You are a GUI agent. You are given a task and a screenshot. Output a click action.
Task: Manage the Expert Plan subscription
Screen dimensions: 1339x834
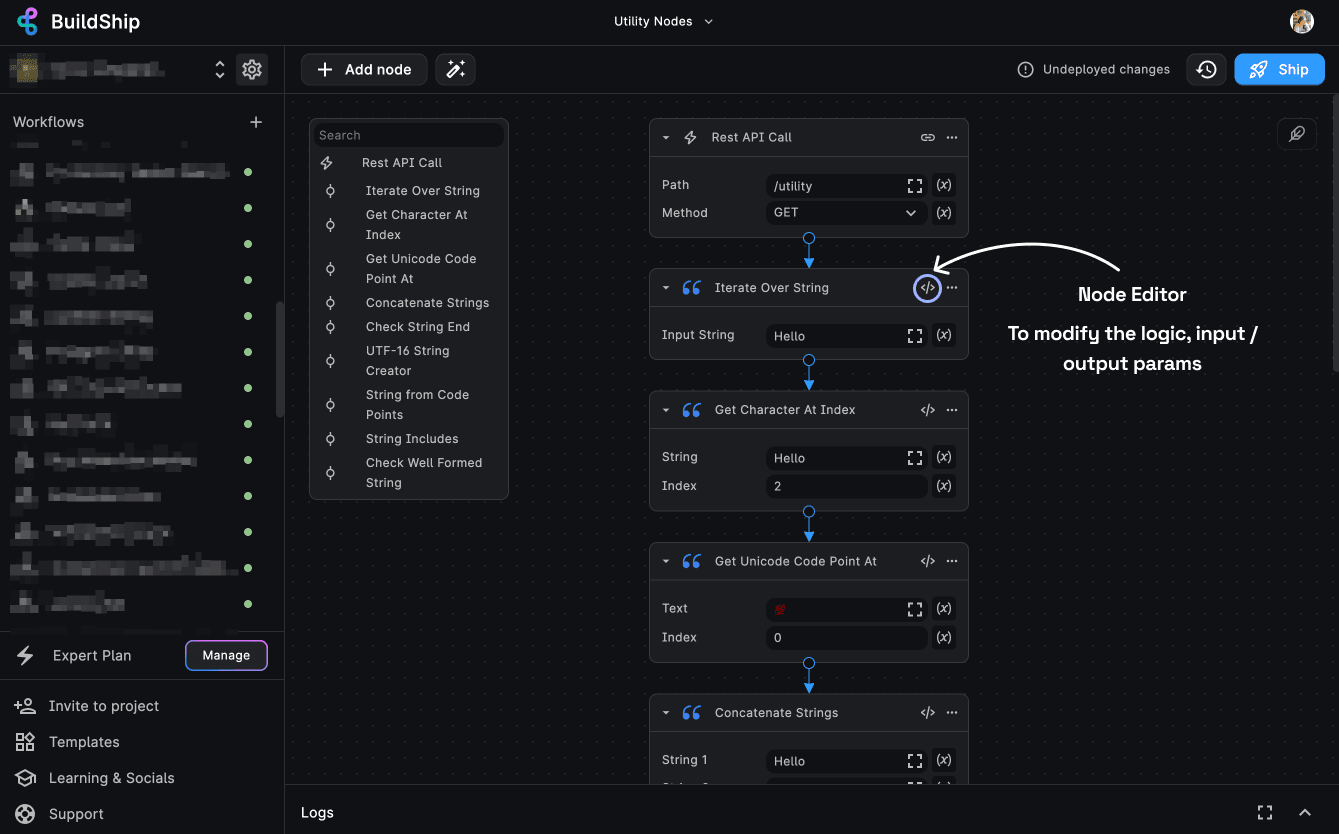coord(226,655)
